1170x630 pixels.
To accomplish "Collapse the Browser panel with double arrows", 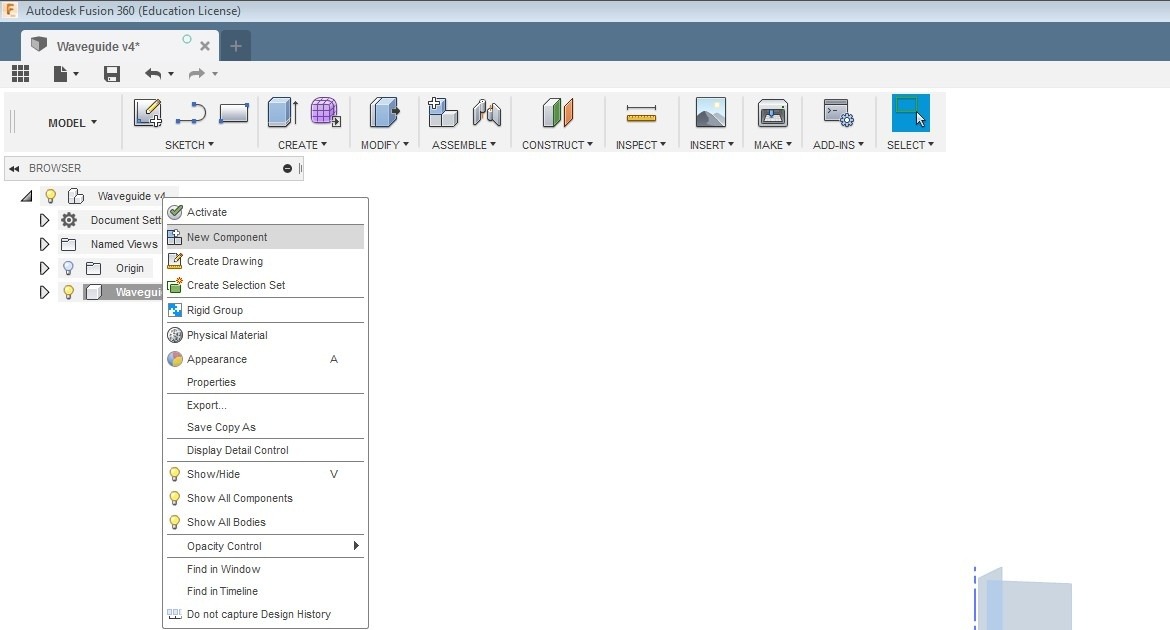I will coord(14,169).
